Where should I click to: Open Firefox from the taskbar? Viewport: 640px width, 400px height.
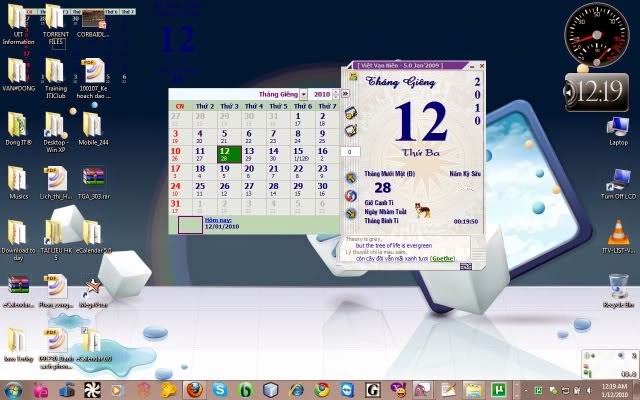(x=195, y=389)
